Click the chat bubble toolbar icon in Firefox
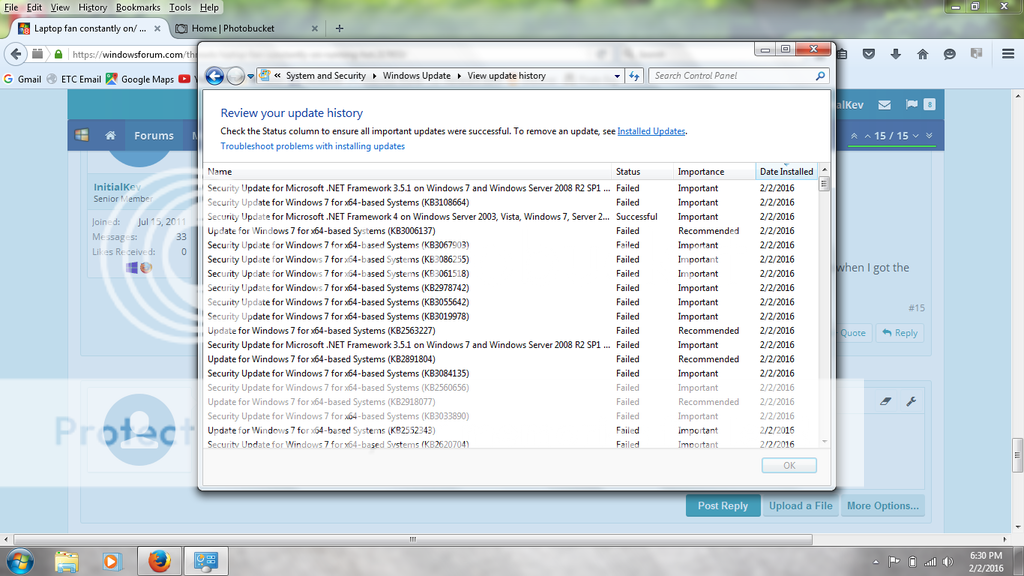The height and width of the screenshot is (576, 1024). [x=950, y=54]
